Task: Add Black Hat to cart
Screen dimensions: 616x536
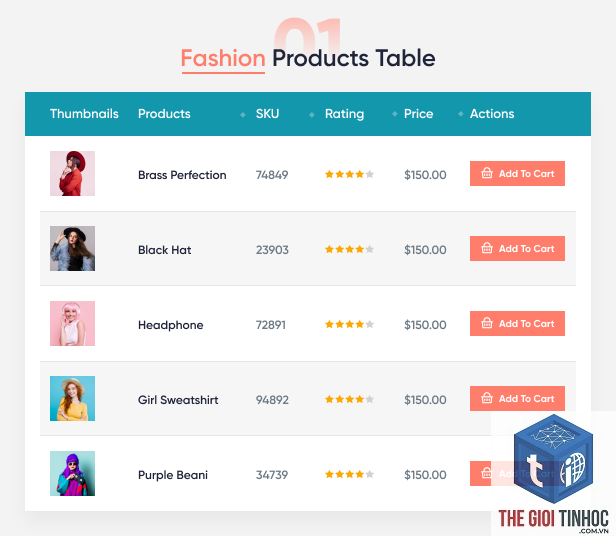Action: (x=517, y=248)
